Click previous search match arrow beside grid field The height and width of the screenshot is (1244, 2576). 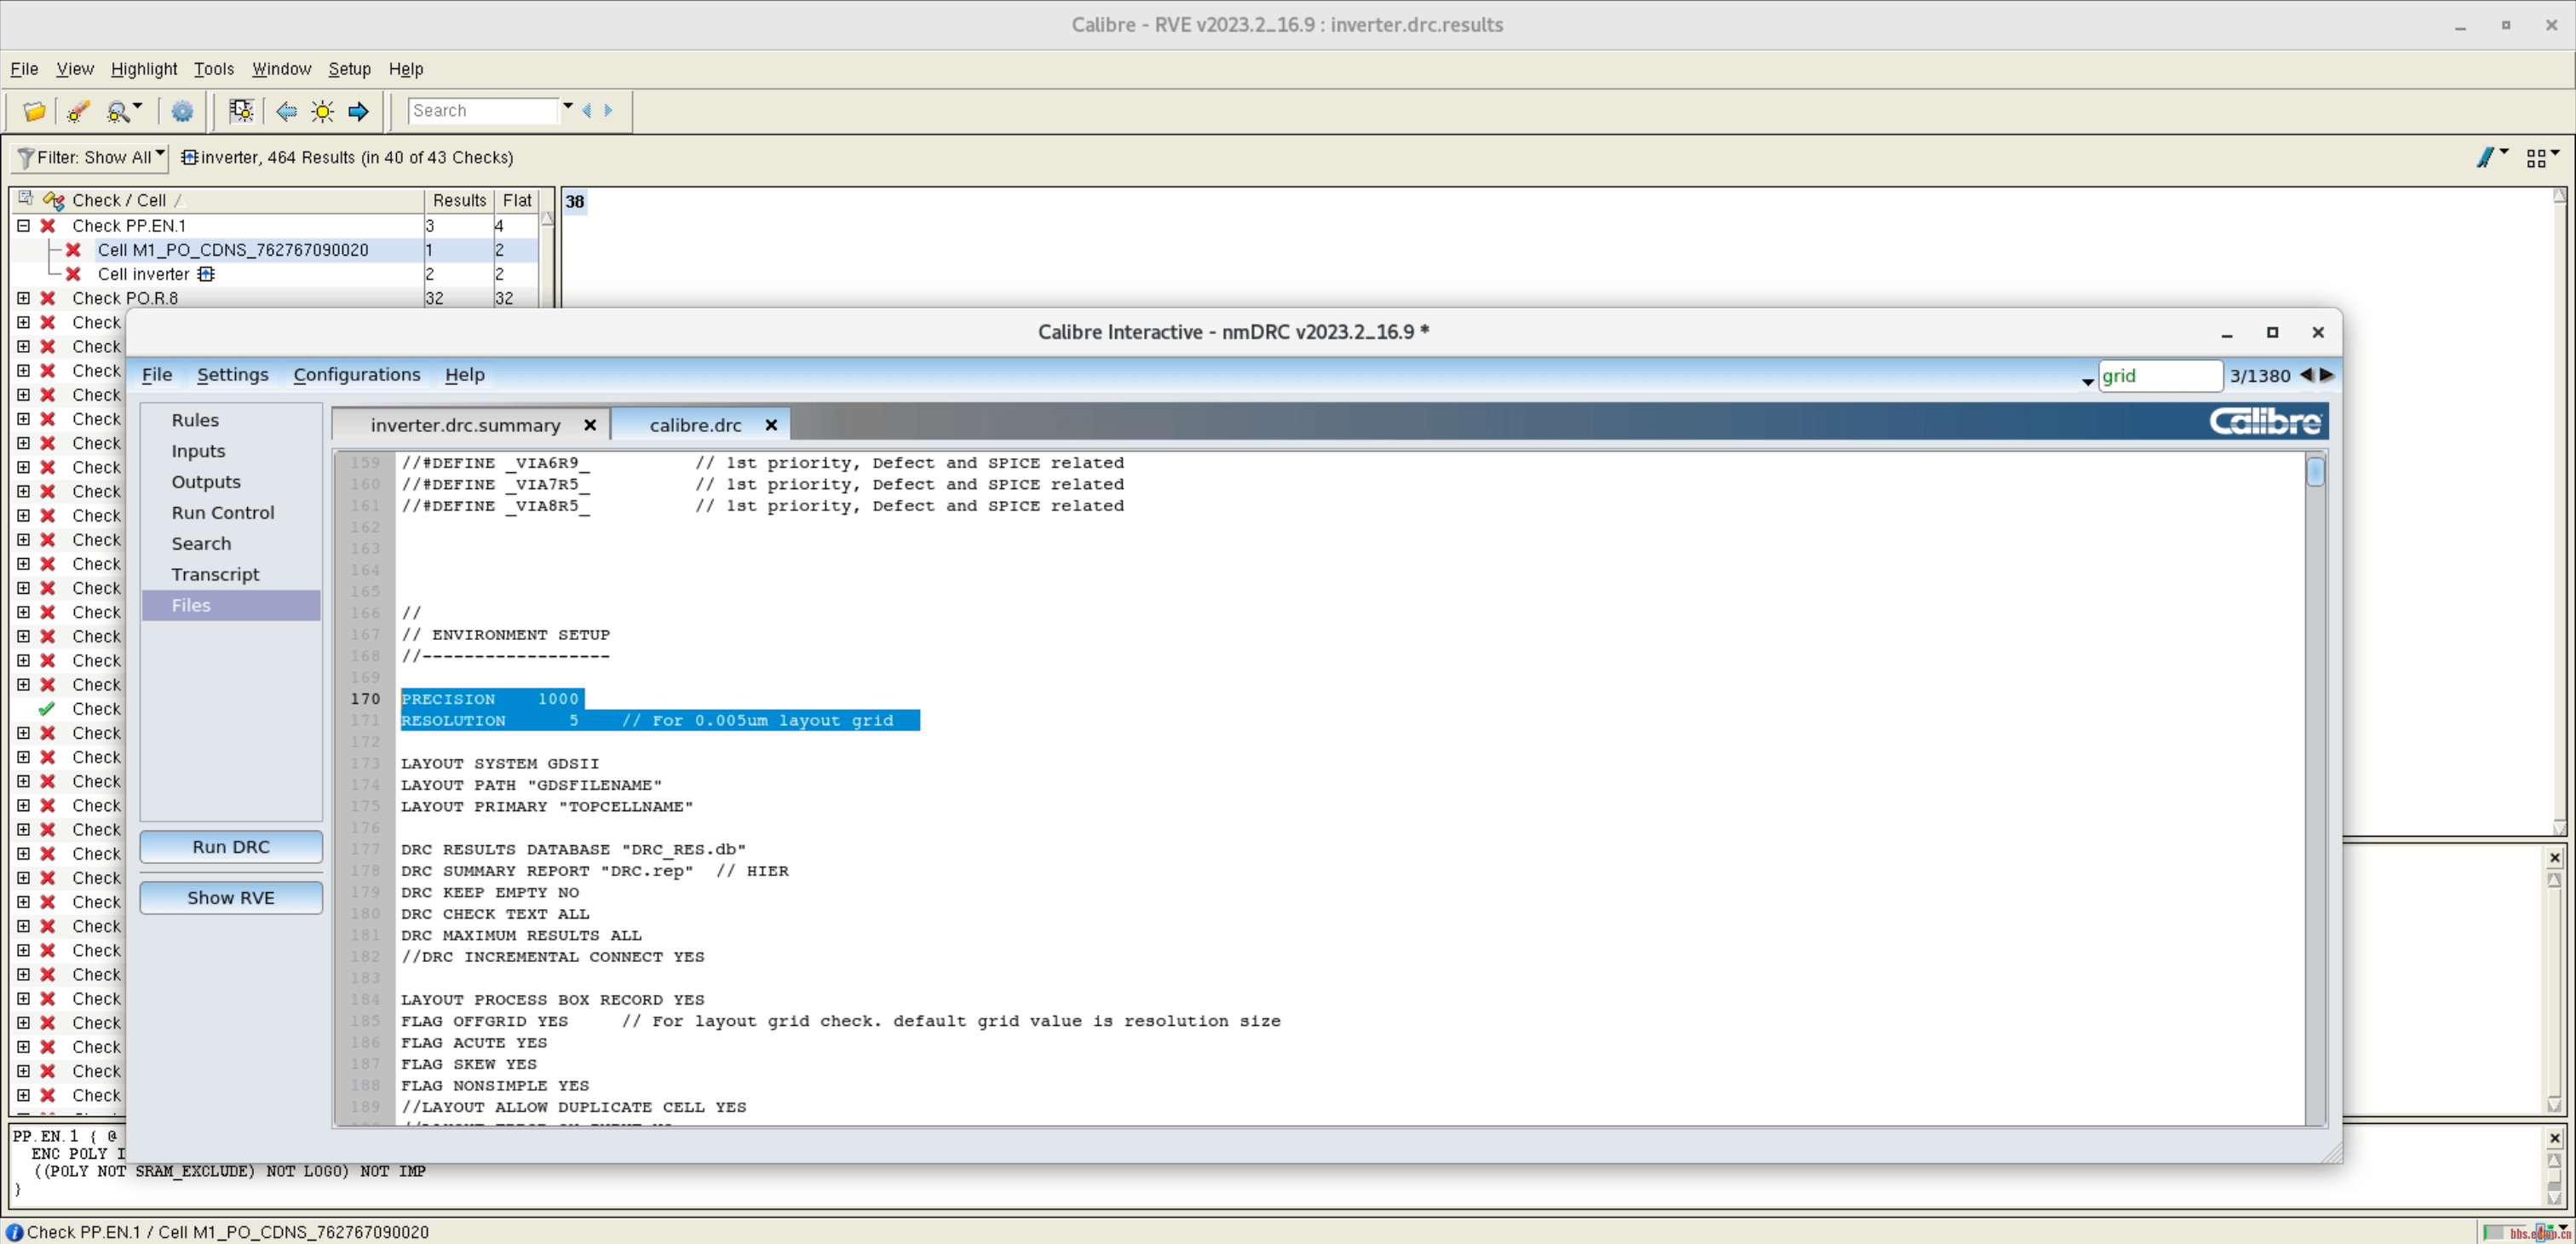click(2306, 375)
